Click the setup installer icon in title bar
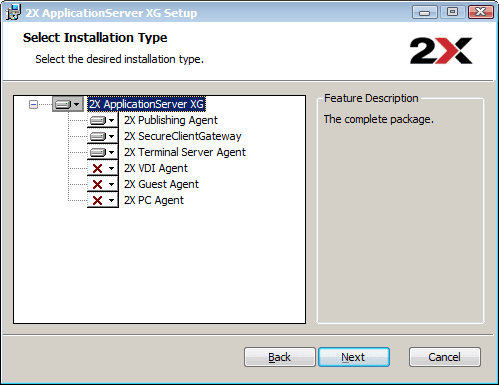The width and height of the screenshot is (499, 385). pyautogui.click(x=13, y=12)
